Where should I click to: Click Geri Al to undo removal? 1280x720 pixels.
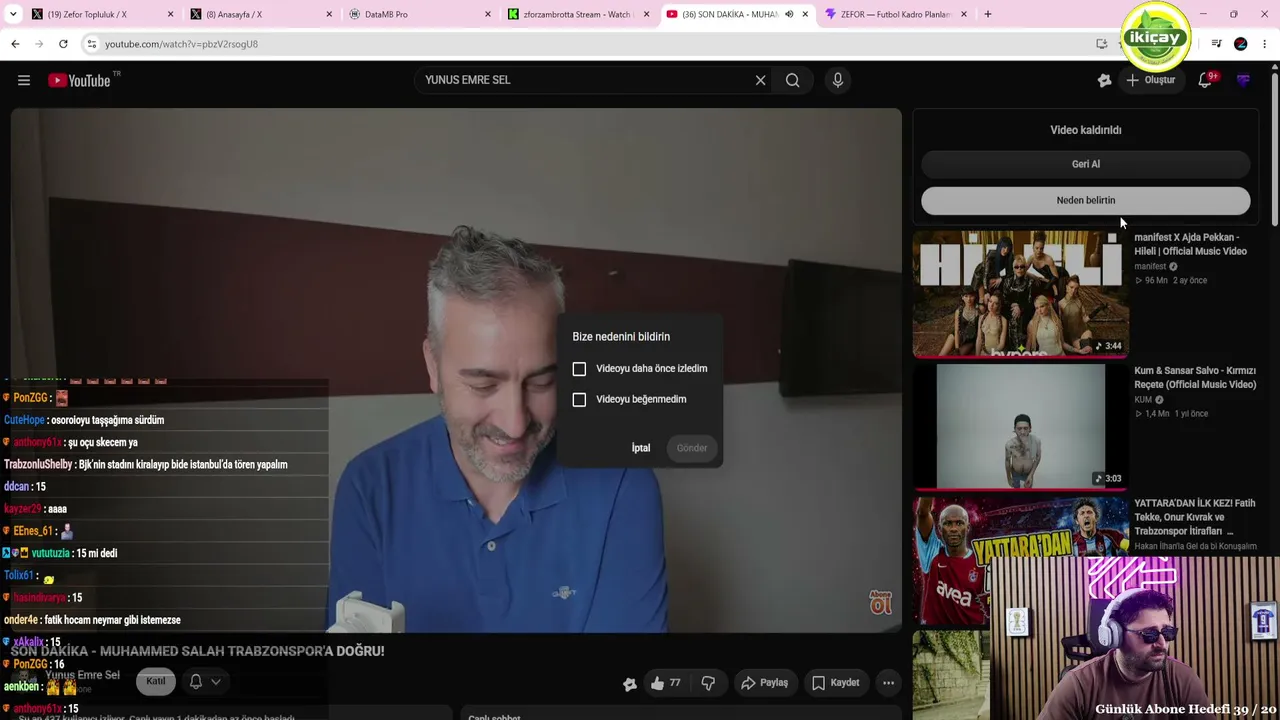[1086, 164]
